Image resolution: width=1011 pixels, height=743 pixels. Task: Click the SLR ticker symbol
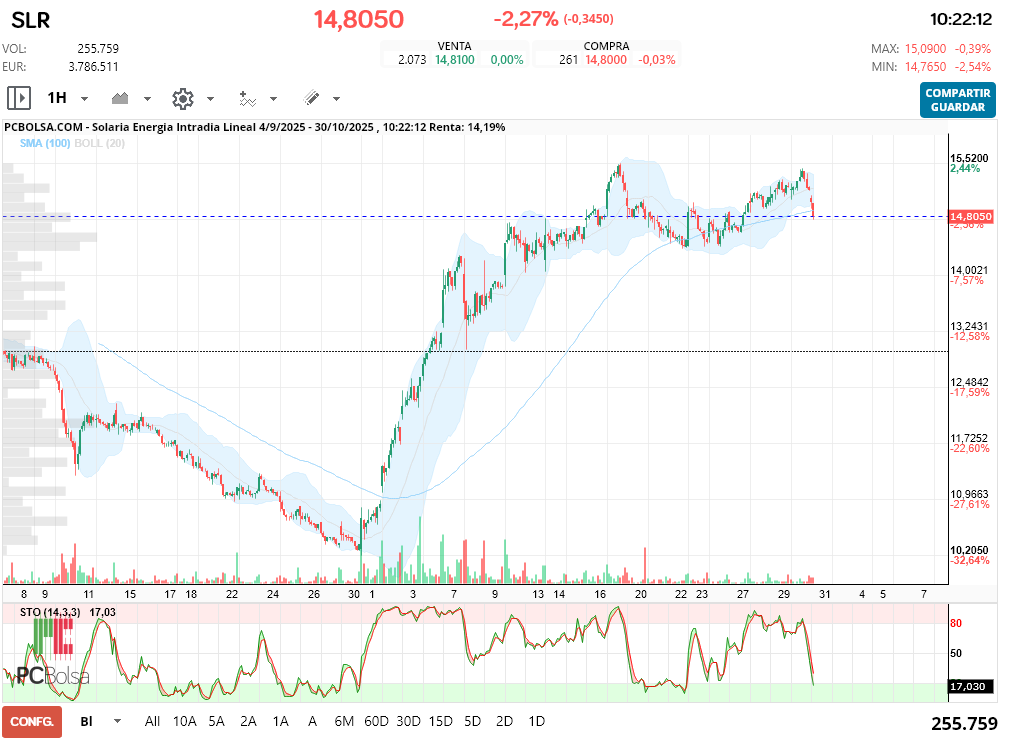(x=31, y=21)
